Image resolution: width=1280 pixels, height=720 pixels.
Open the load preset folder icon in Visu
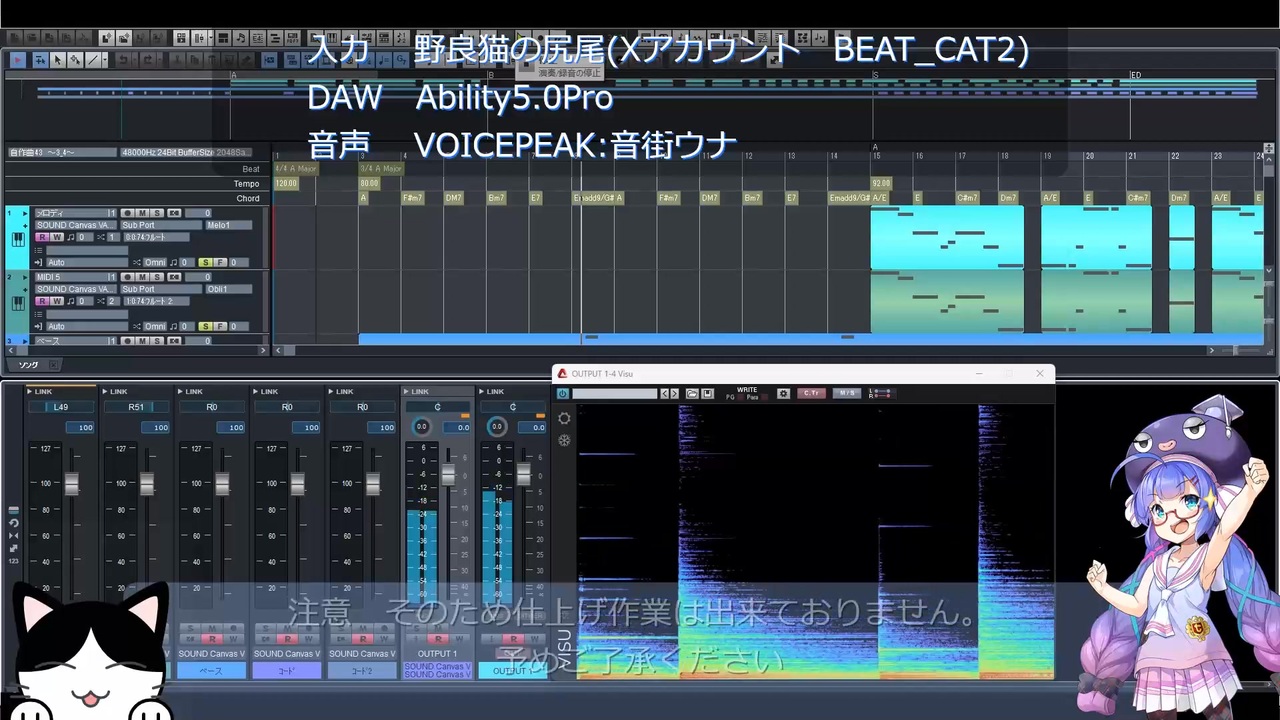point(692,394)
